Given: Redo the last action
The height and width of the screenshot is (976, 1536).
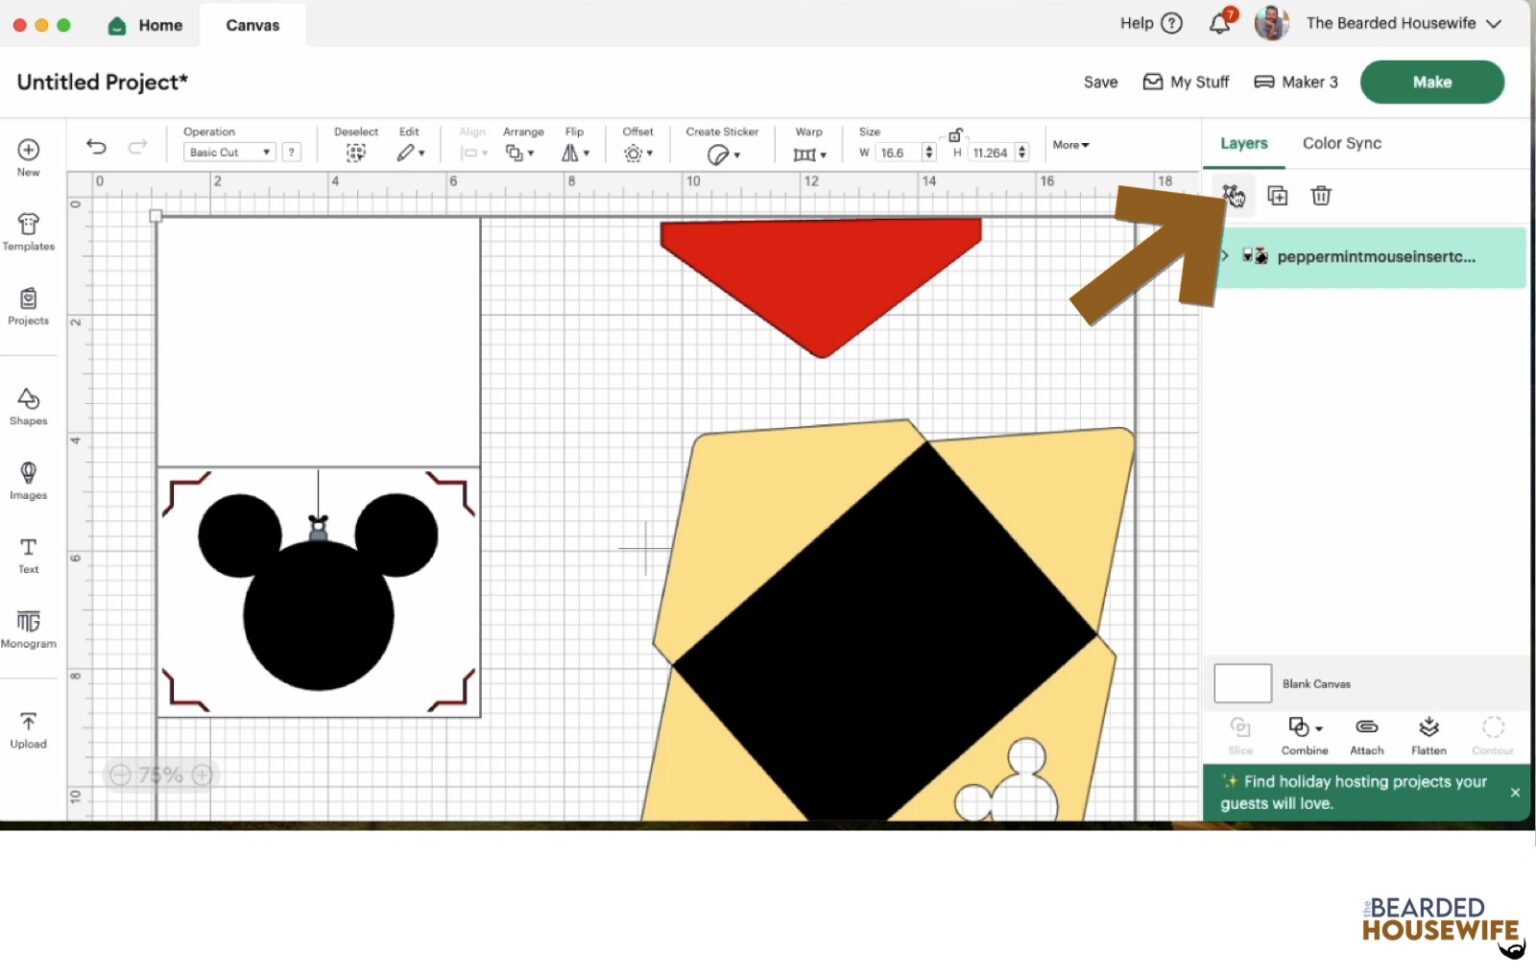Looking at the screenshot, I should pyautogui.click(x=137, y=147).
